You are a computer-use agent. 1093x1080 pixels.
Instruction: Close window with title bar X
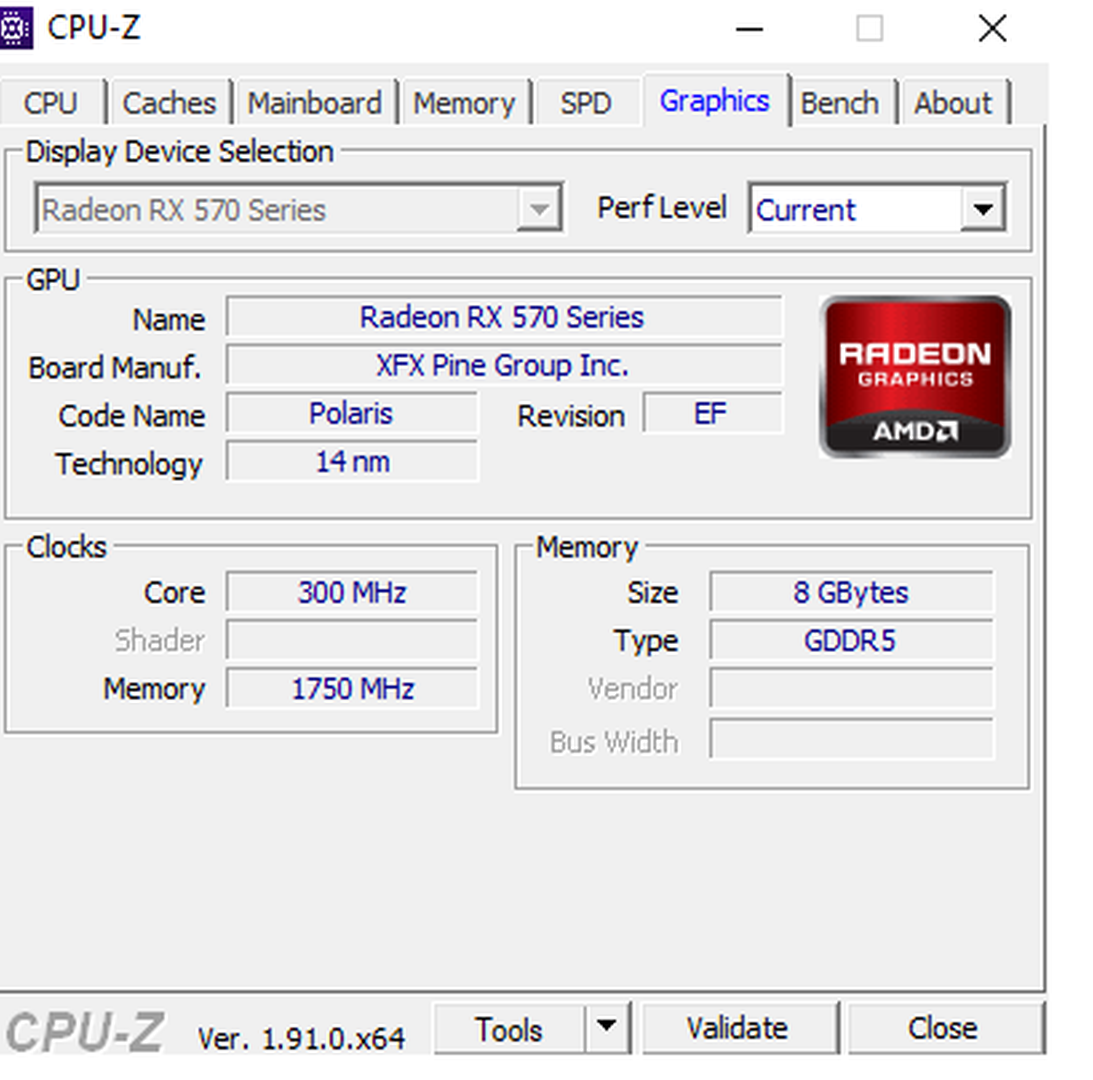[993, 29]
